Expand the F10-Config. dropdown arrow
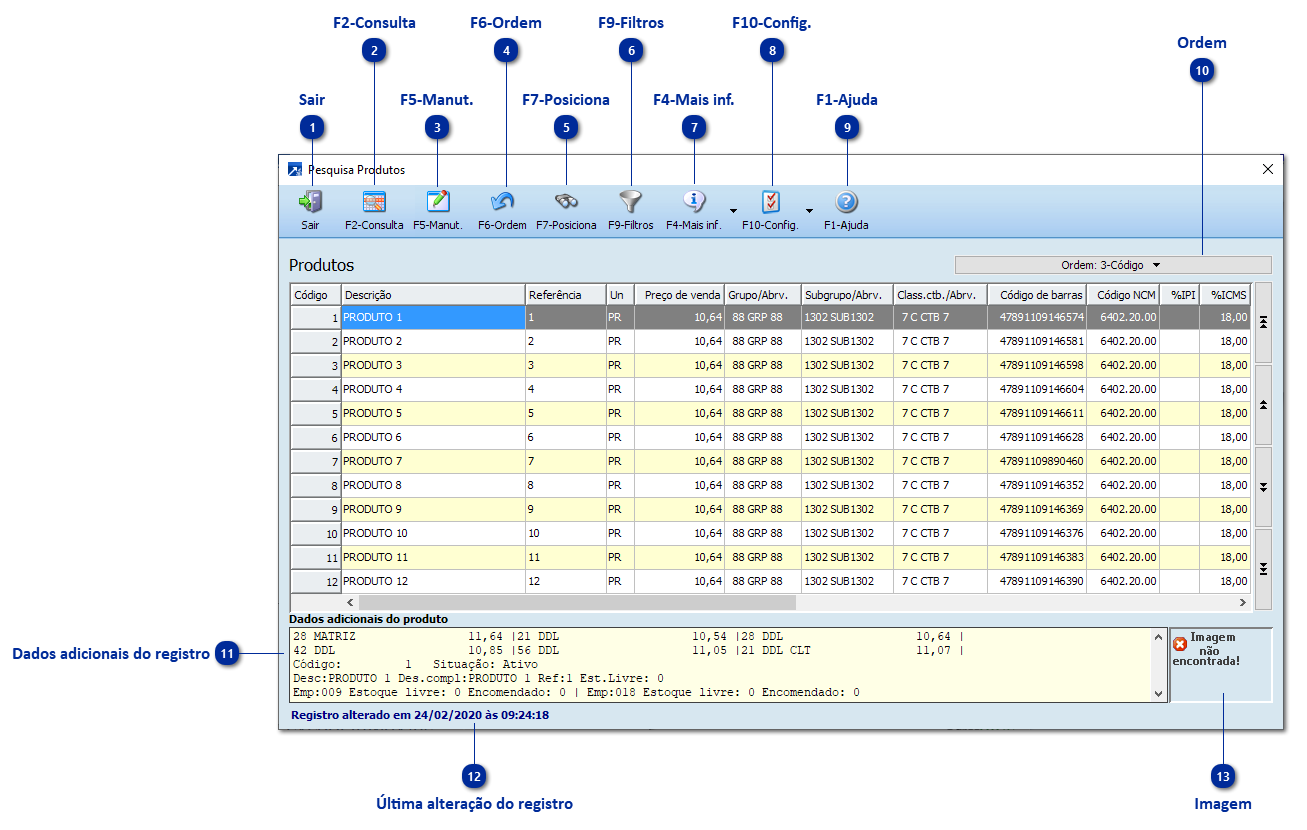 click(x=809, y=211)
